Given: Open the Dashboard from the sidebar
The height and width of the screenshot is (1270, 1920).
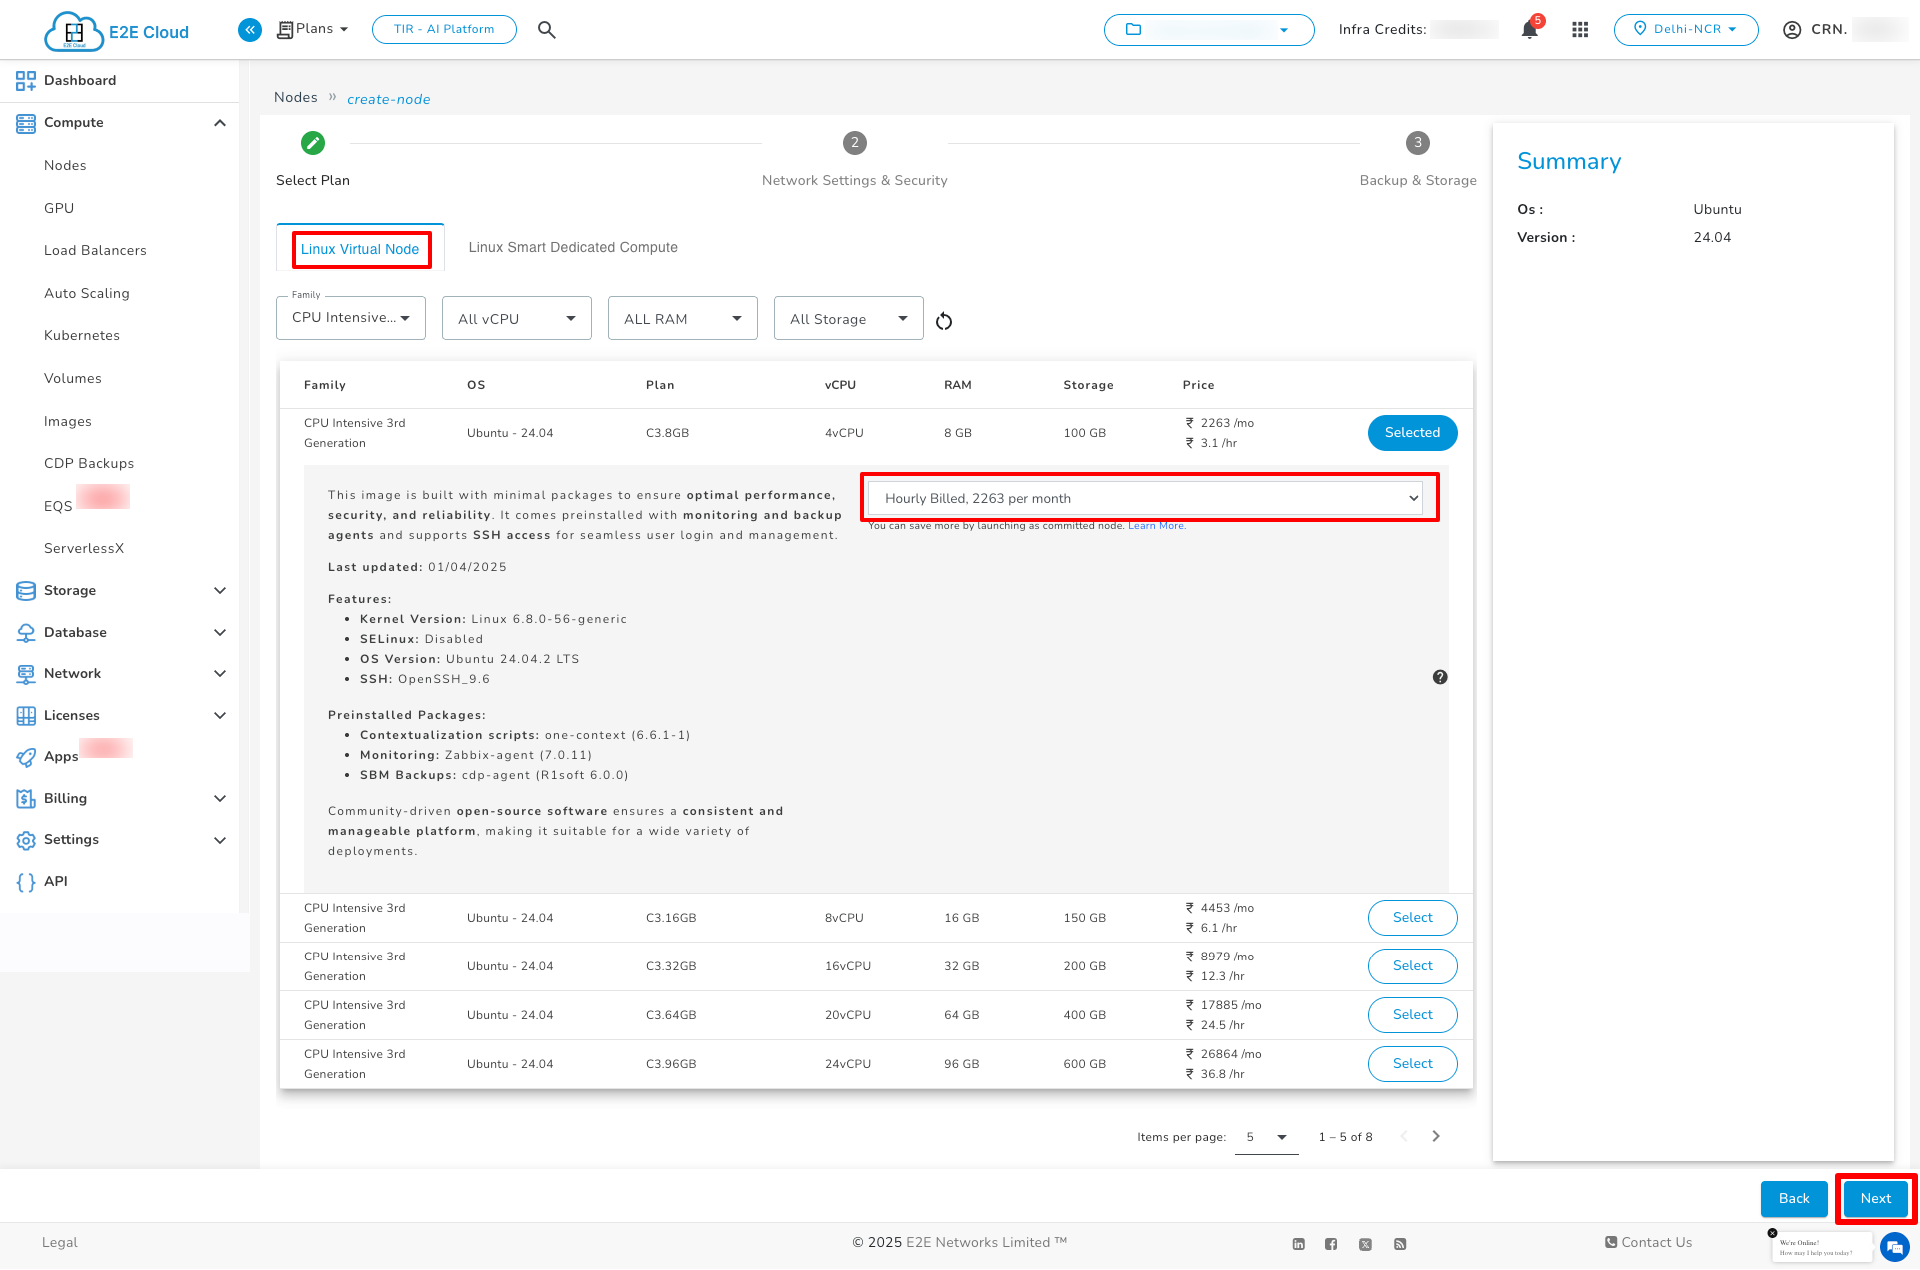Looking at the screenshot, I should click(x=80, y=80).
